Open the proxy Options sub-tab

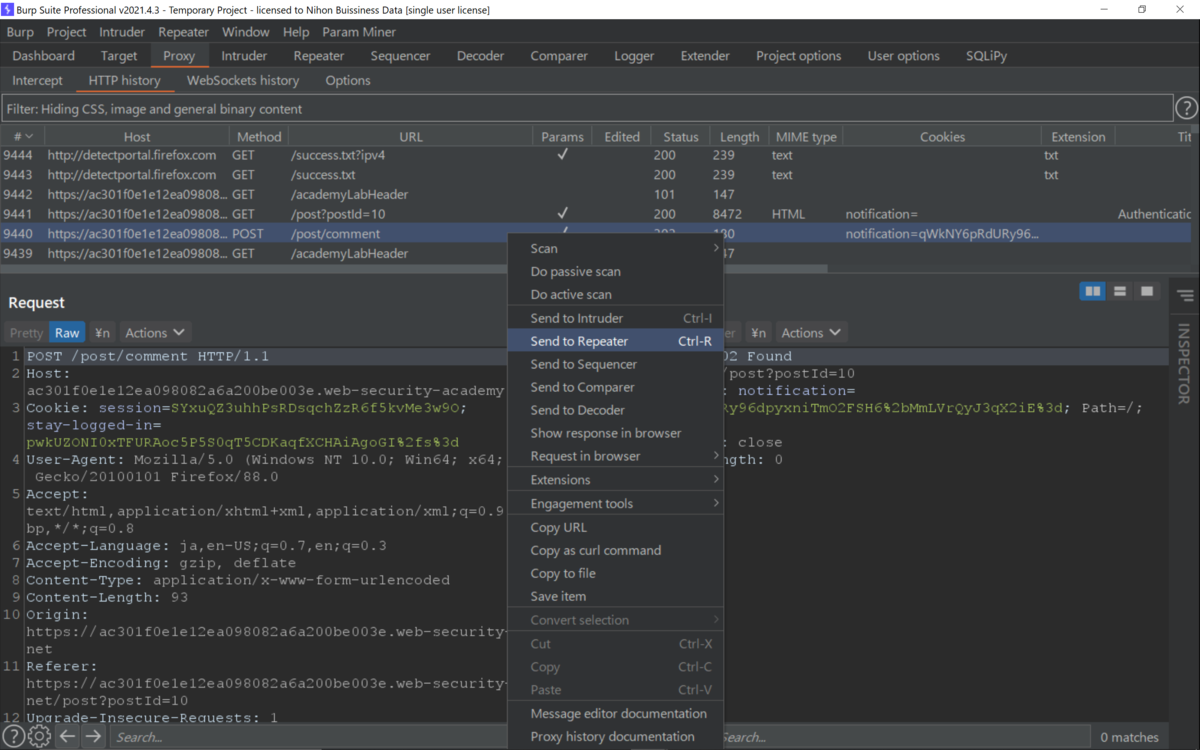coord(348,80)
